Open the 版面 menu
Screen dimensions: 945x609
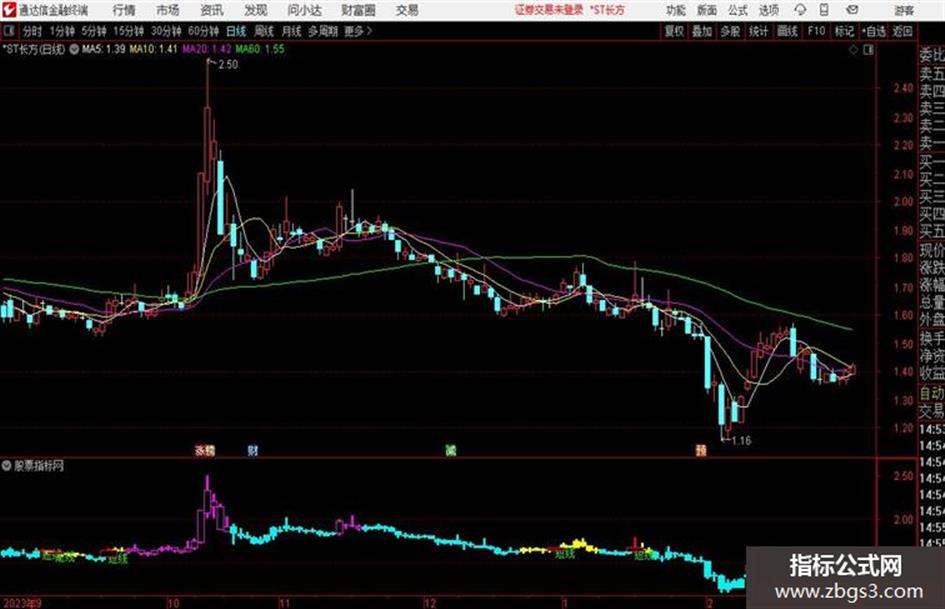(x=706, y=10)
